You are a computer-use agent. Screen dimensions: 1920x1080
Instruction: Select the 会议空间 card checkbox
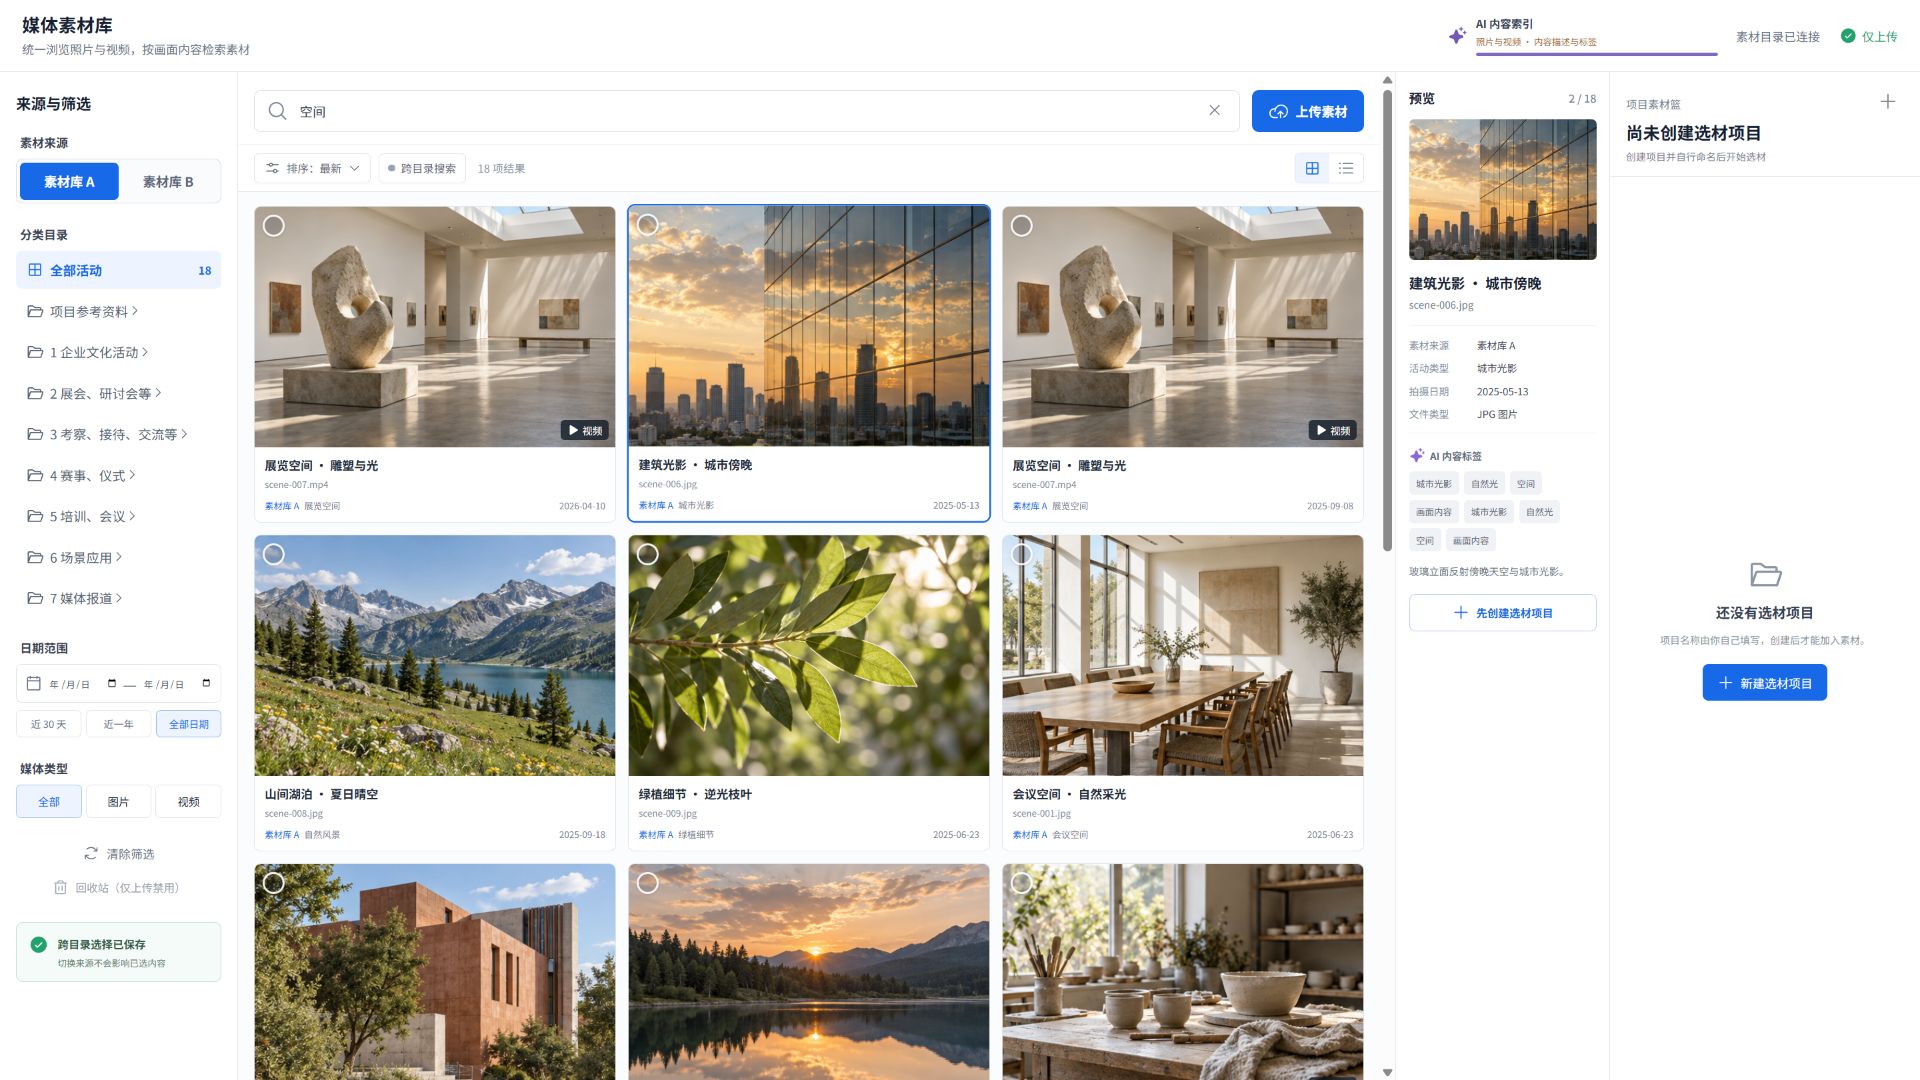(x=1022, y=554)
